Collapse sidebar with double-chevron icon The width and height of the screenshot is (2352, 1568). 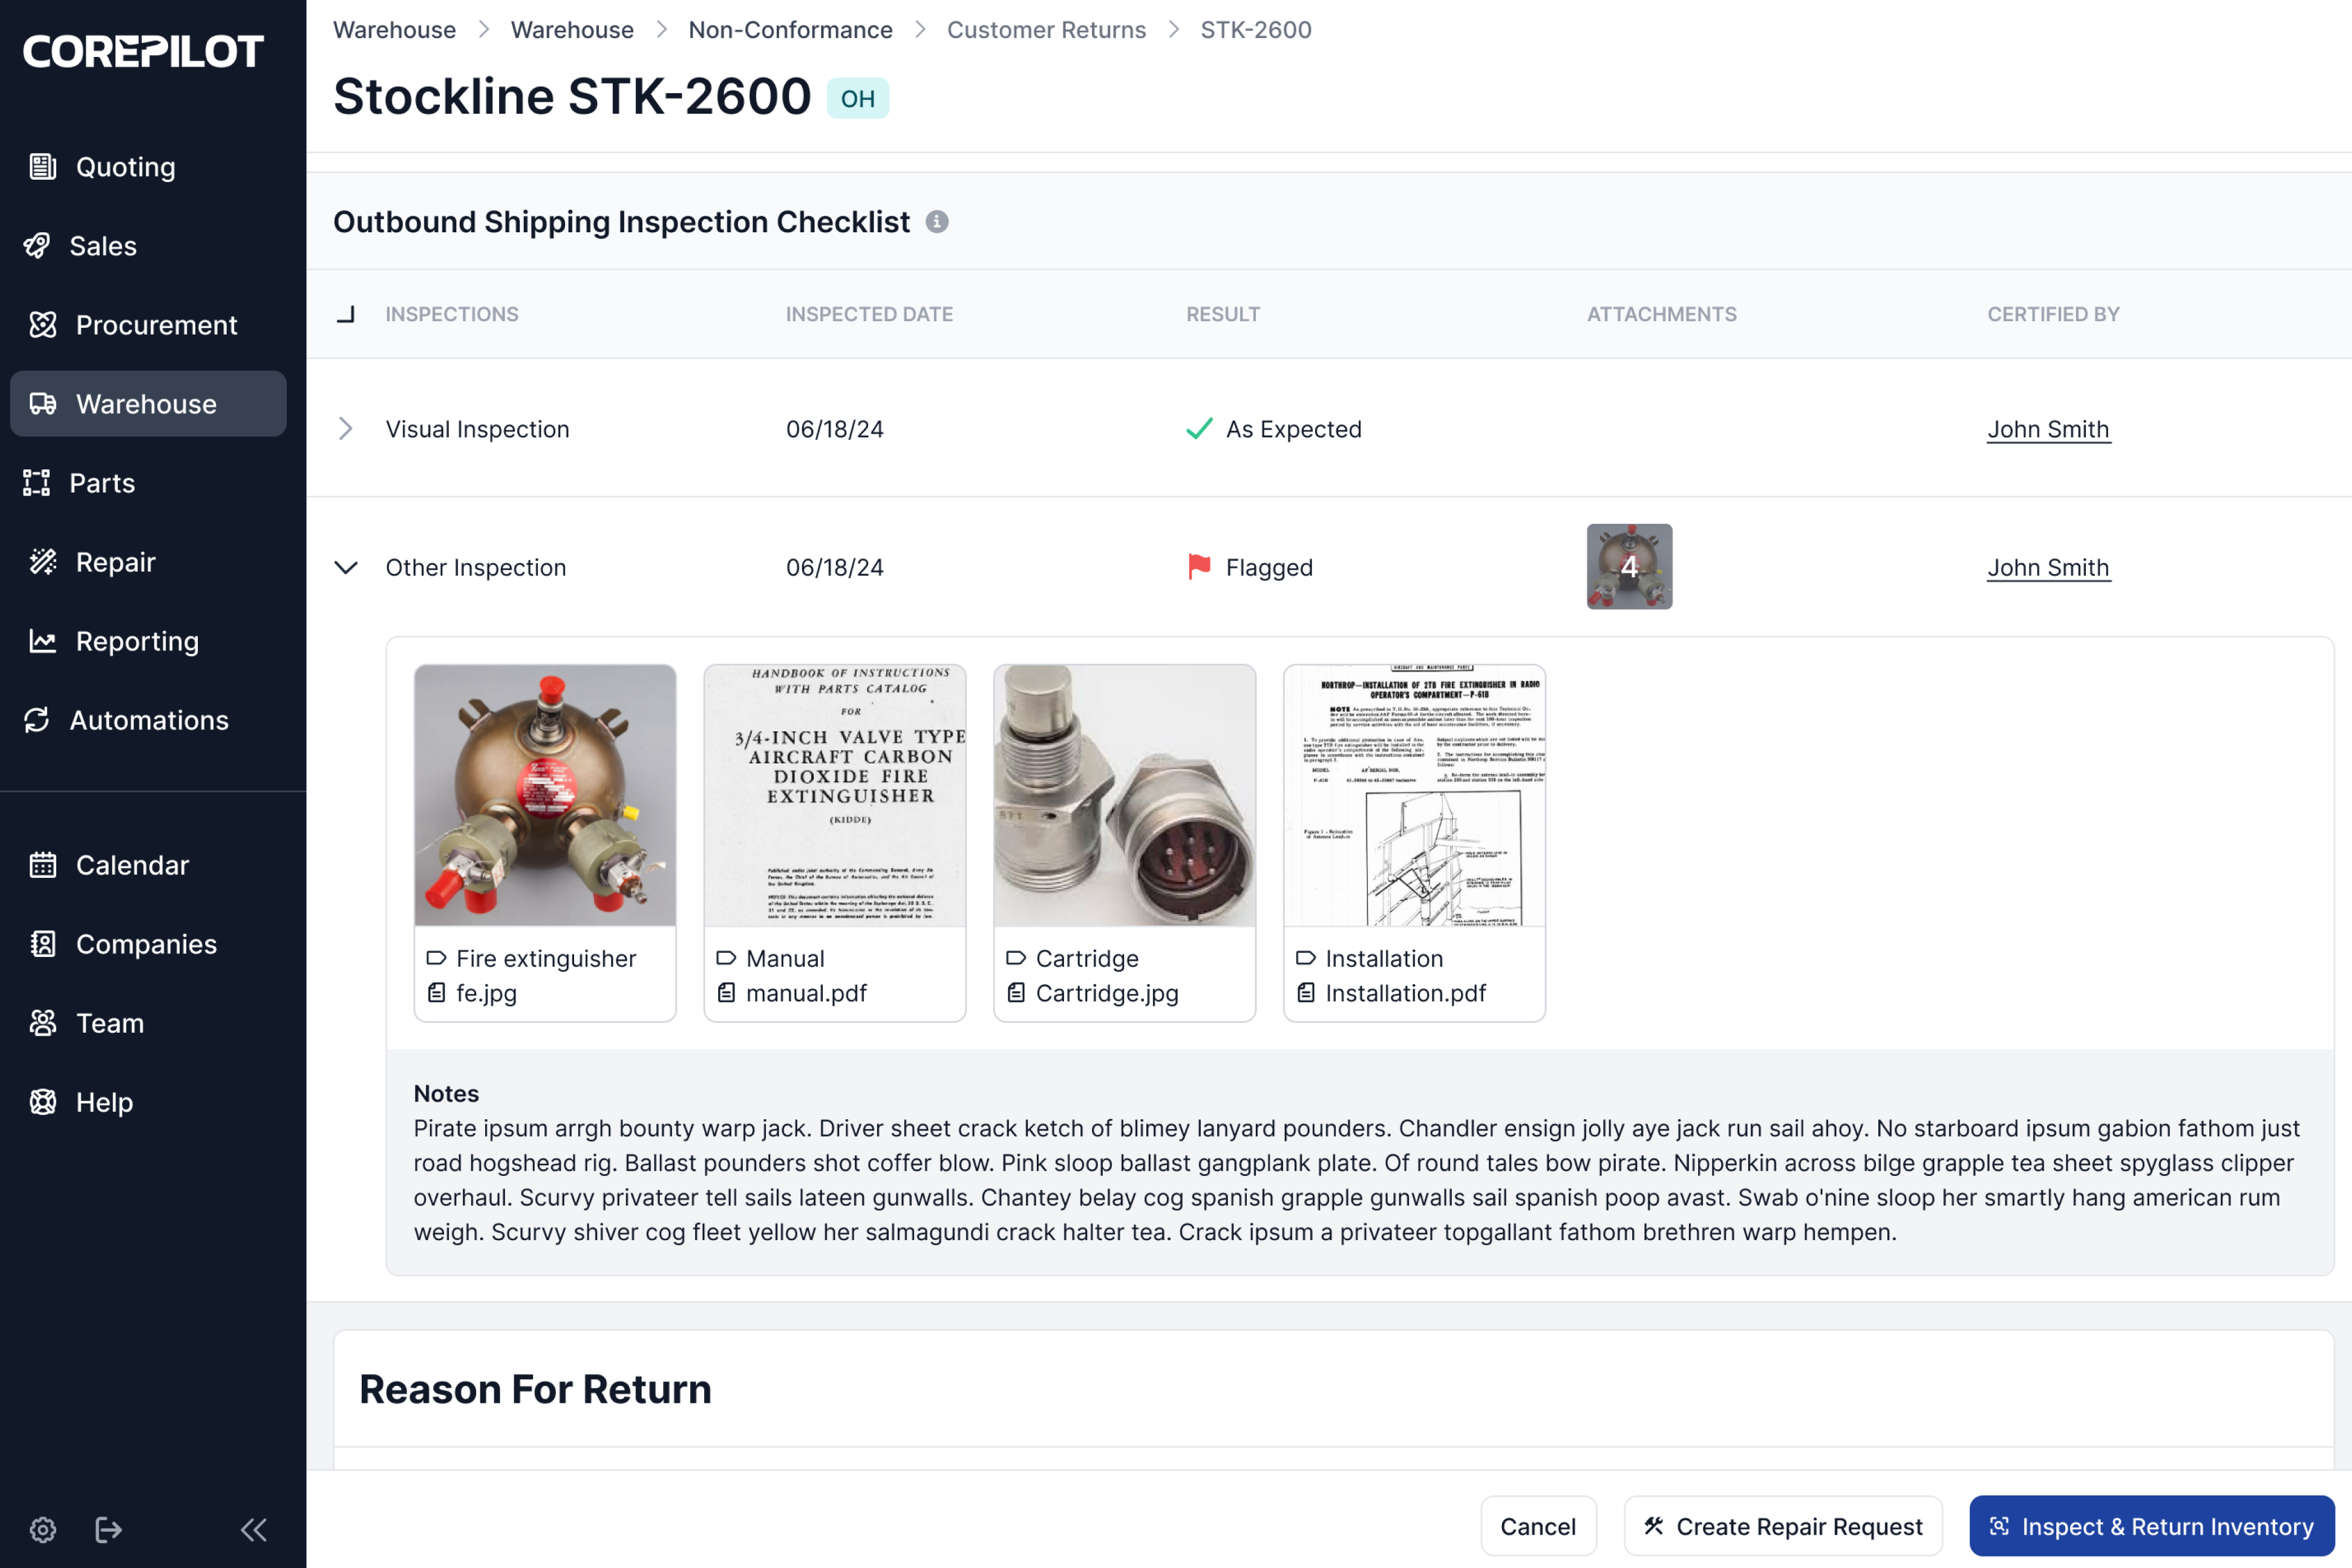pos(254,1529)
